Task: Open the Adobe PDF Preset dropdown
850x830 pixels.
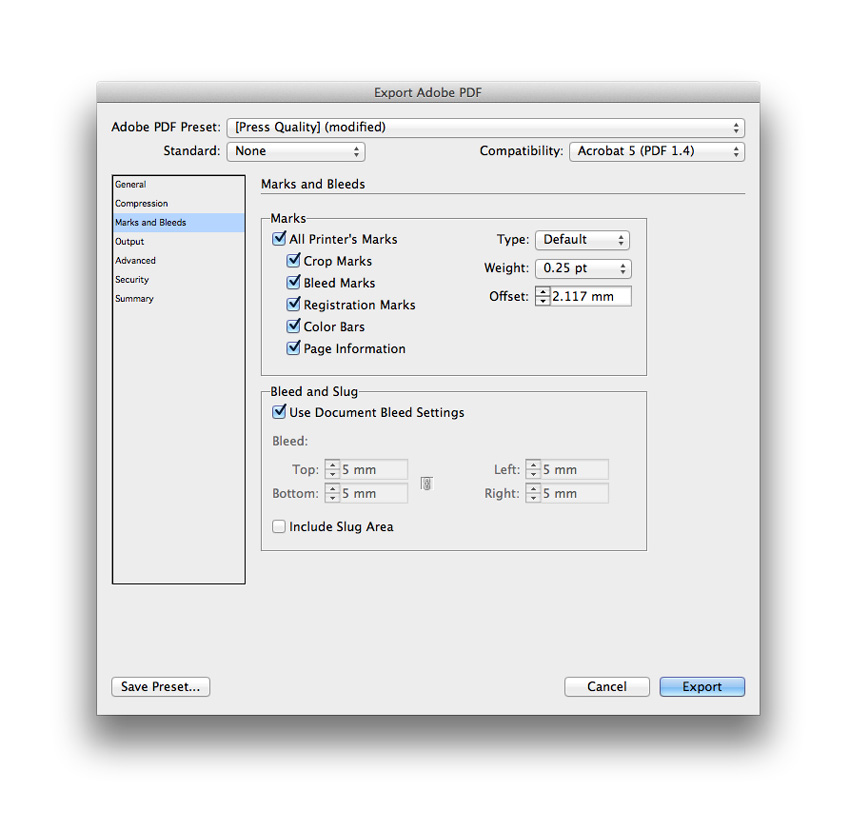Action: click(486, 127)
